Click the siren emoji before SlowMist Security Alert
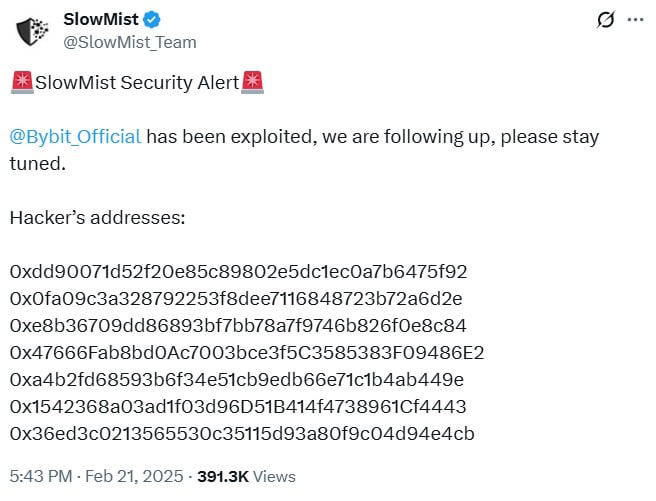 22,83
